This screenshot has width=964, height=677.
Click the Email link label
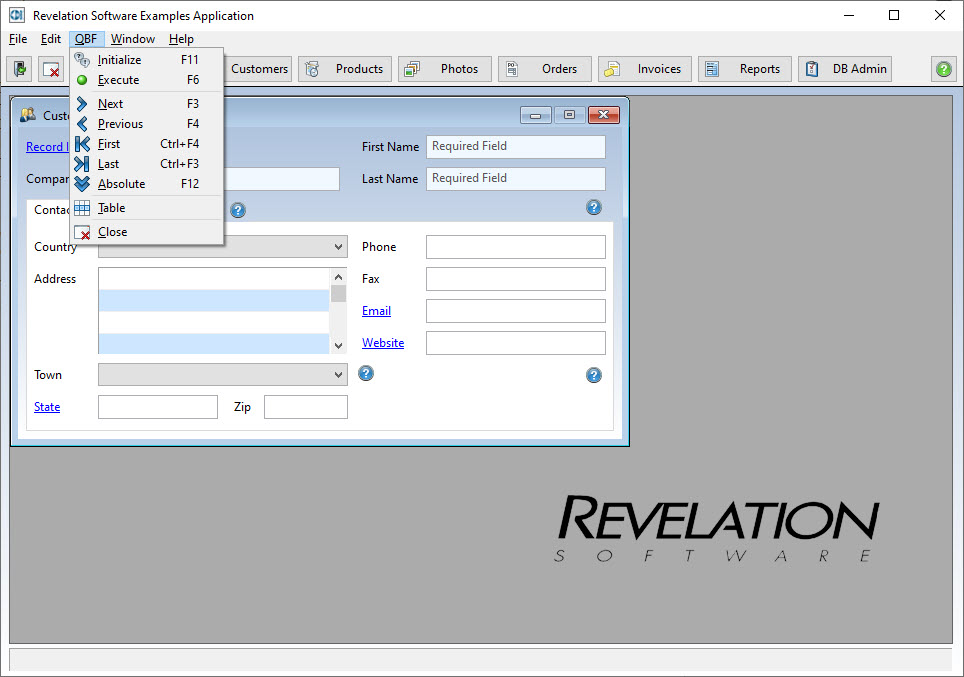click(376, 311)
